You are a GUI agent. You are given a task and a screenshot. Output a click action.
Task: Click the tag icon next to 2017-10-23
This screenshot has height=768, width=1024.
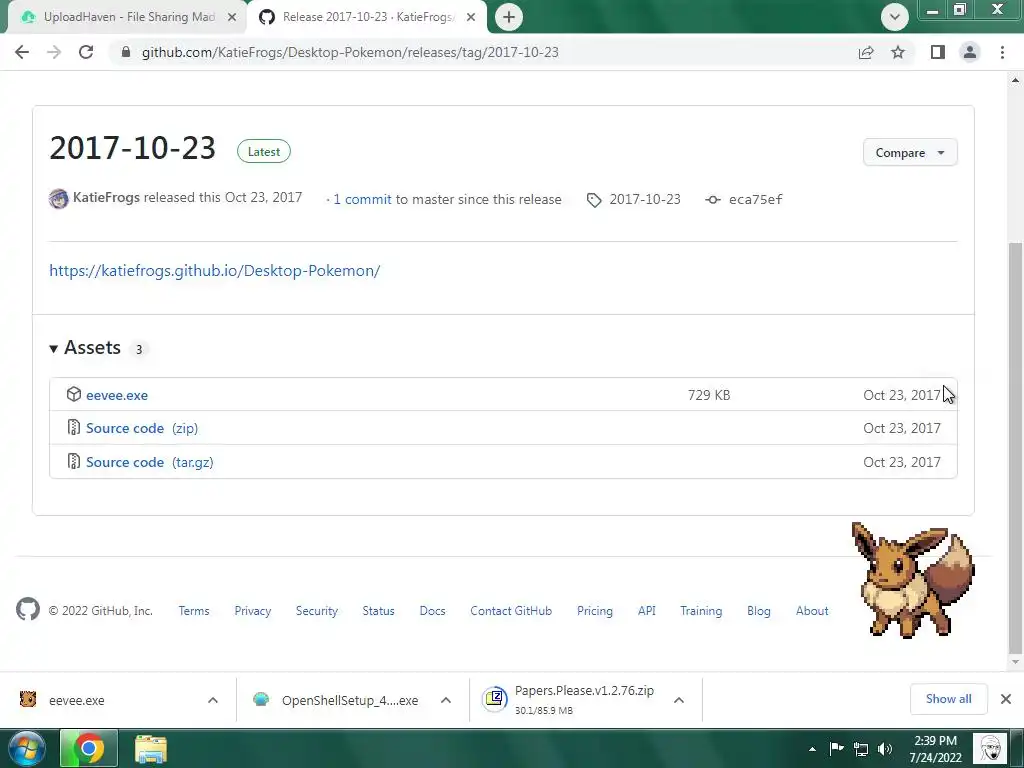click(594, 200)
